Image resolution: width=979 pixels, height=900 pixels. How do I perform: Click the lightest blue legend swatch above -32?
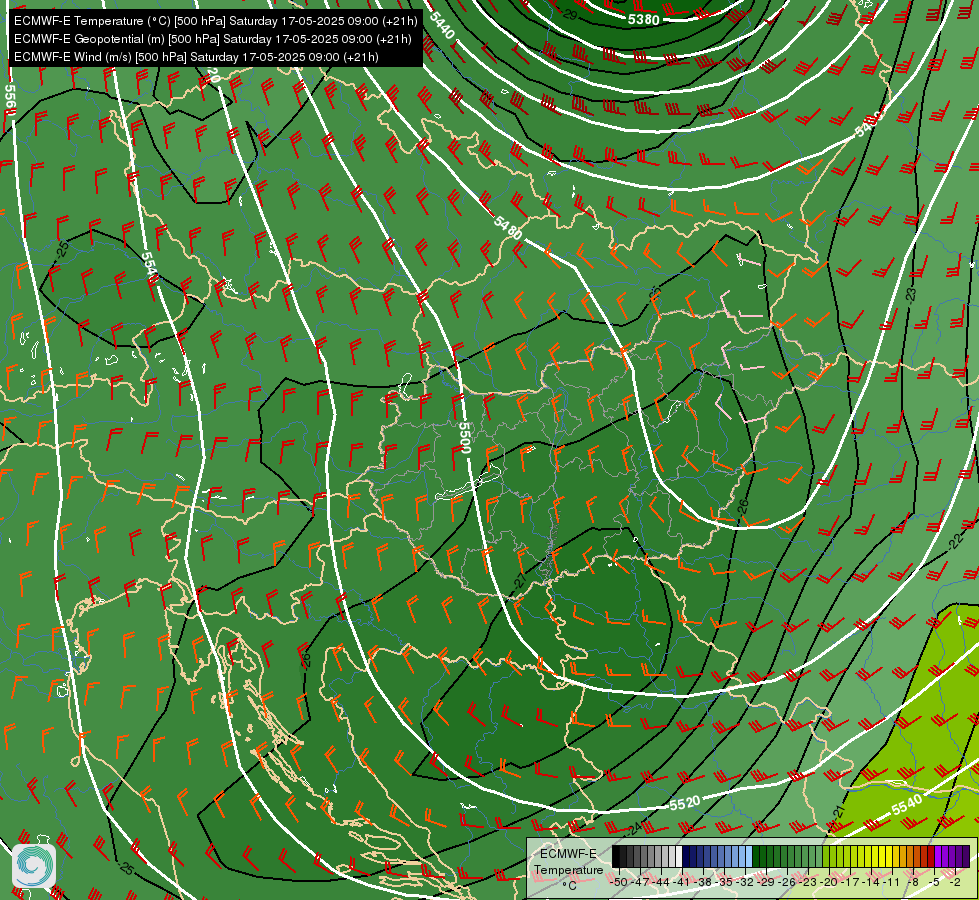point(748,856)
